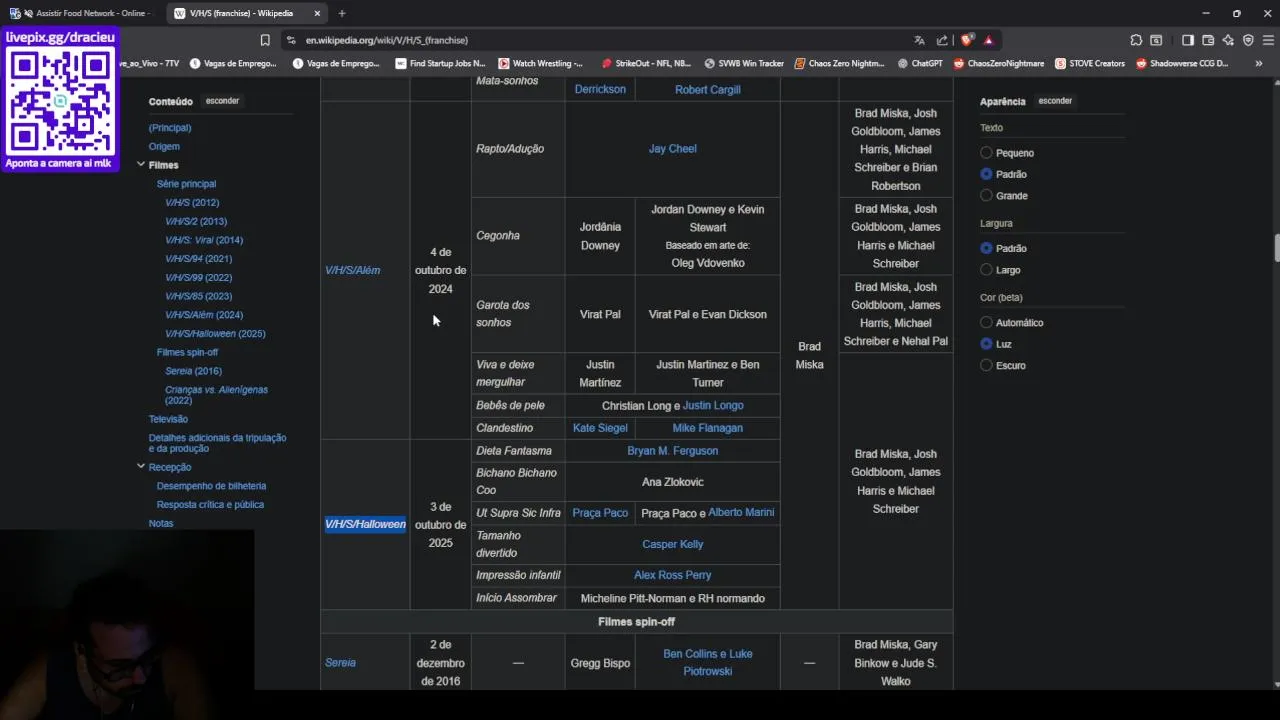Image resolution: width=1280 pixels, height=720 pixels.
Task: Open the Shadowverse CCG bookmark
Action: point(1181,63)
